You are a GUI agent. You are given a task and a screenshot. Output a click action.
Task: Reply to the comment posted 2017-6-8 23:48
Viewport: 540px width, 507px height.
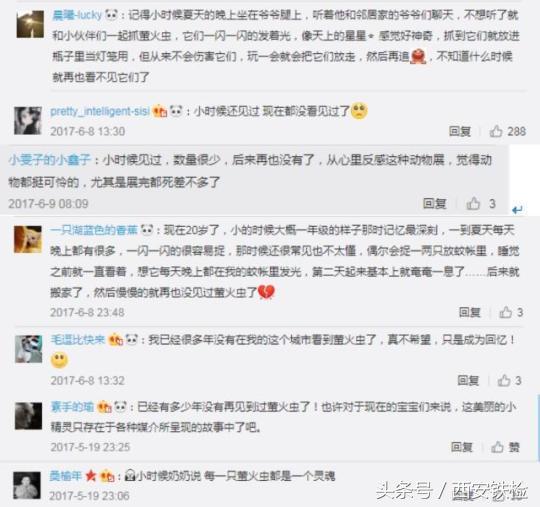[469, 312]
